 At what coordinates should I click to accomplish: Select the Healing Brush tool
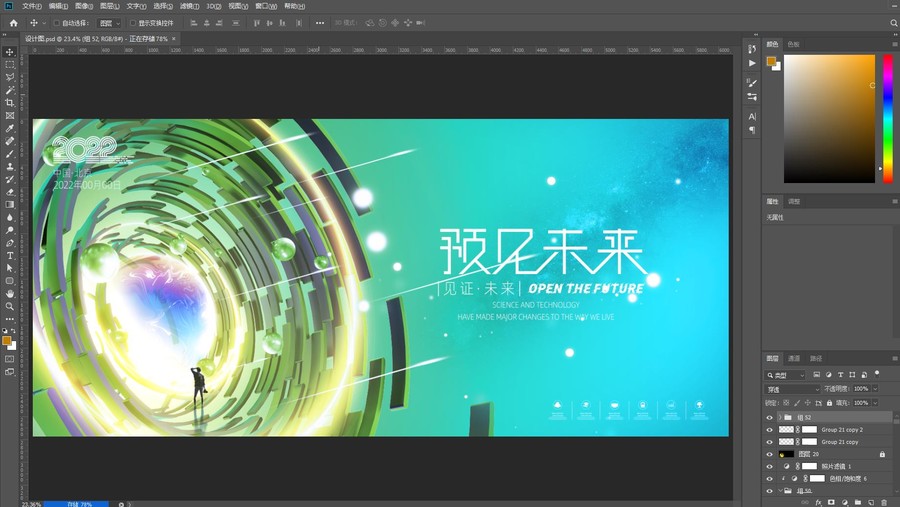pyautogui.click(x=10, y=141)
